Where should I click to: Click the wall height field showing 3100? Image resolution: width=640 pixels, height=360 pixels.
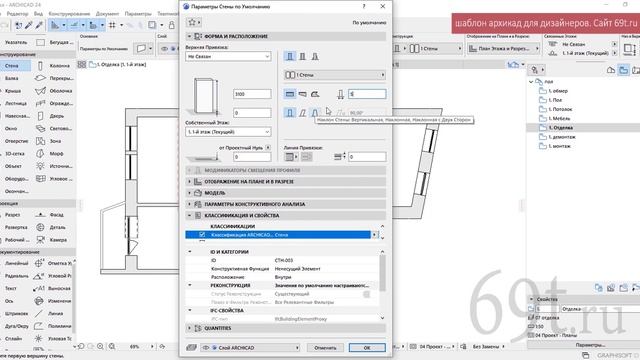click(x=252, y=94)
